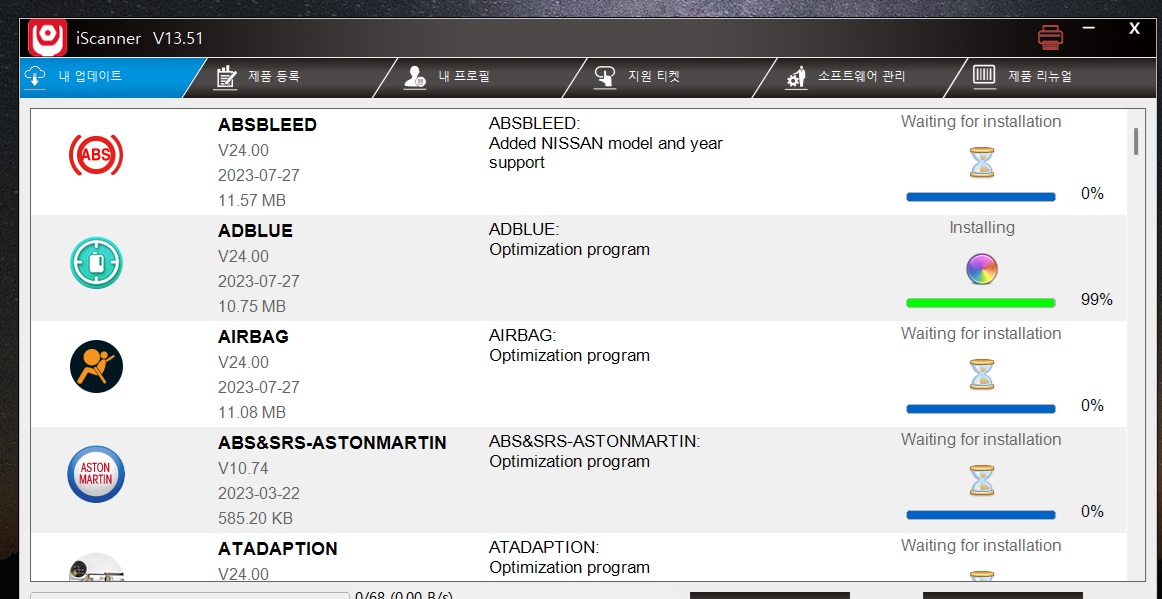Click the notepad pencil icon in 제품 등록

(225, 76)
